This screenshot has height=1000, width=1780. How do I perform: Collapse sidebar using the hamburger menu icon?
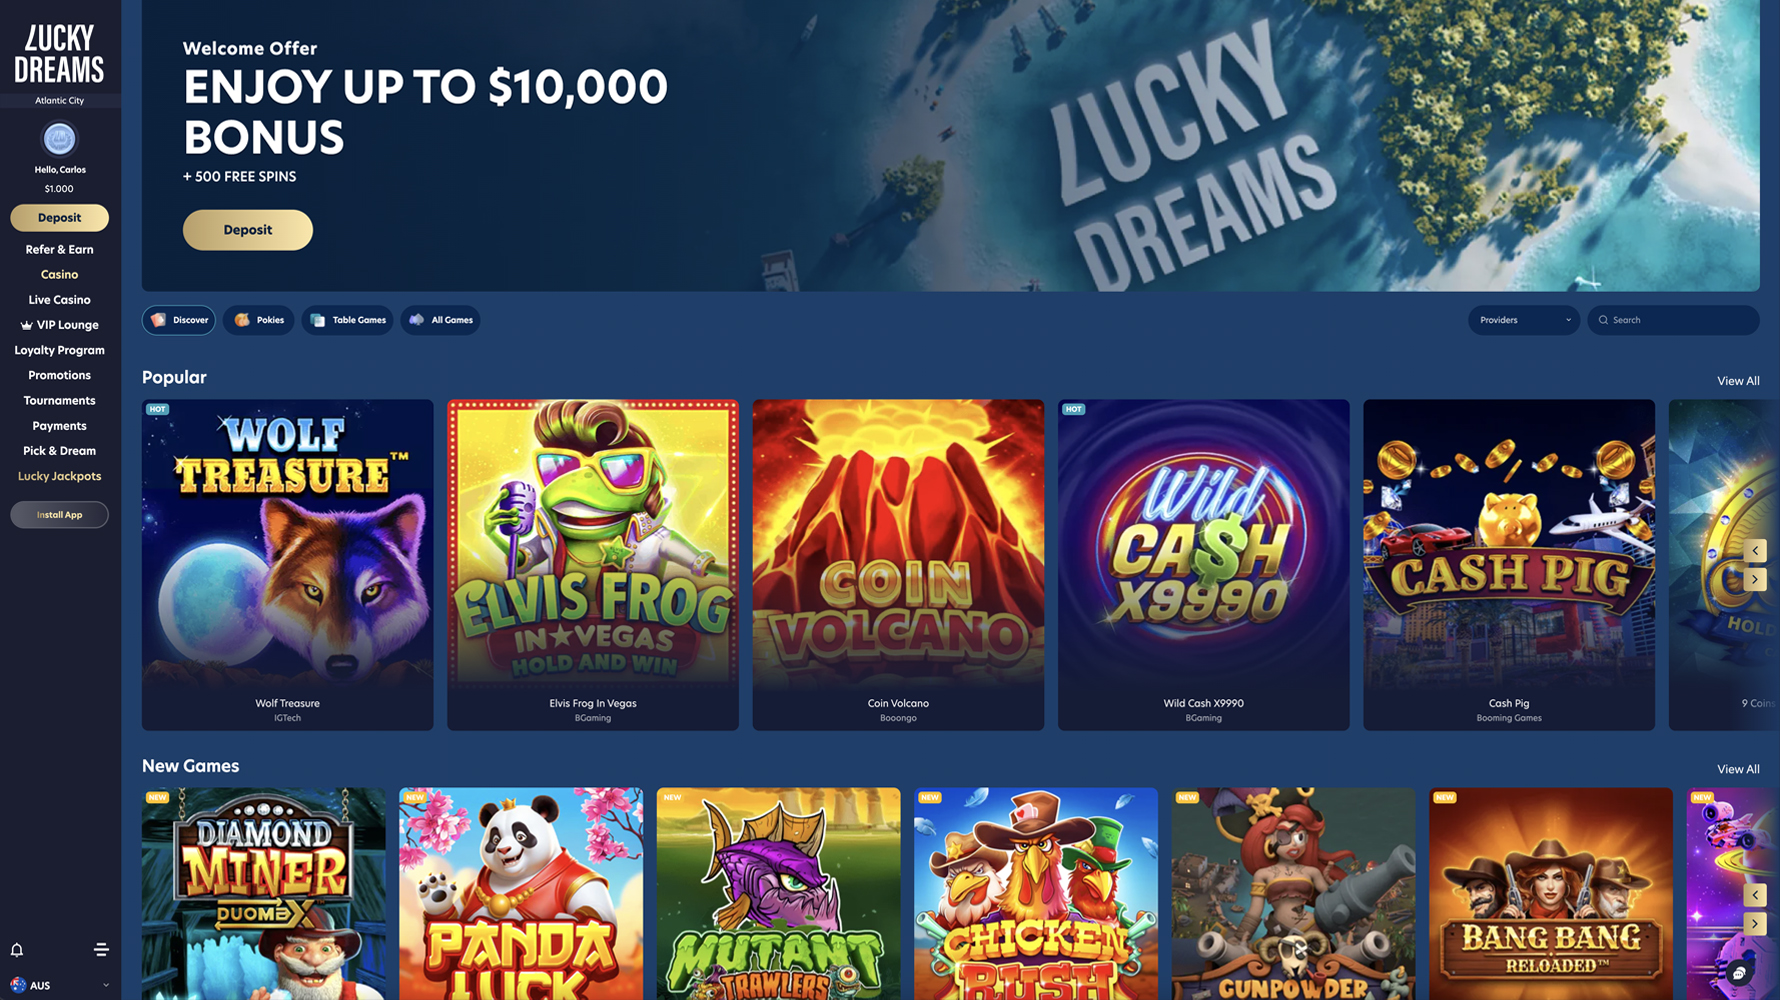pos(101,950)
